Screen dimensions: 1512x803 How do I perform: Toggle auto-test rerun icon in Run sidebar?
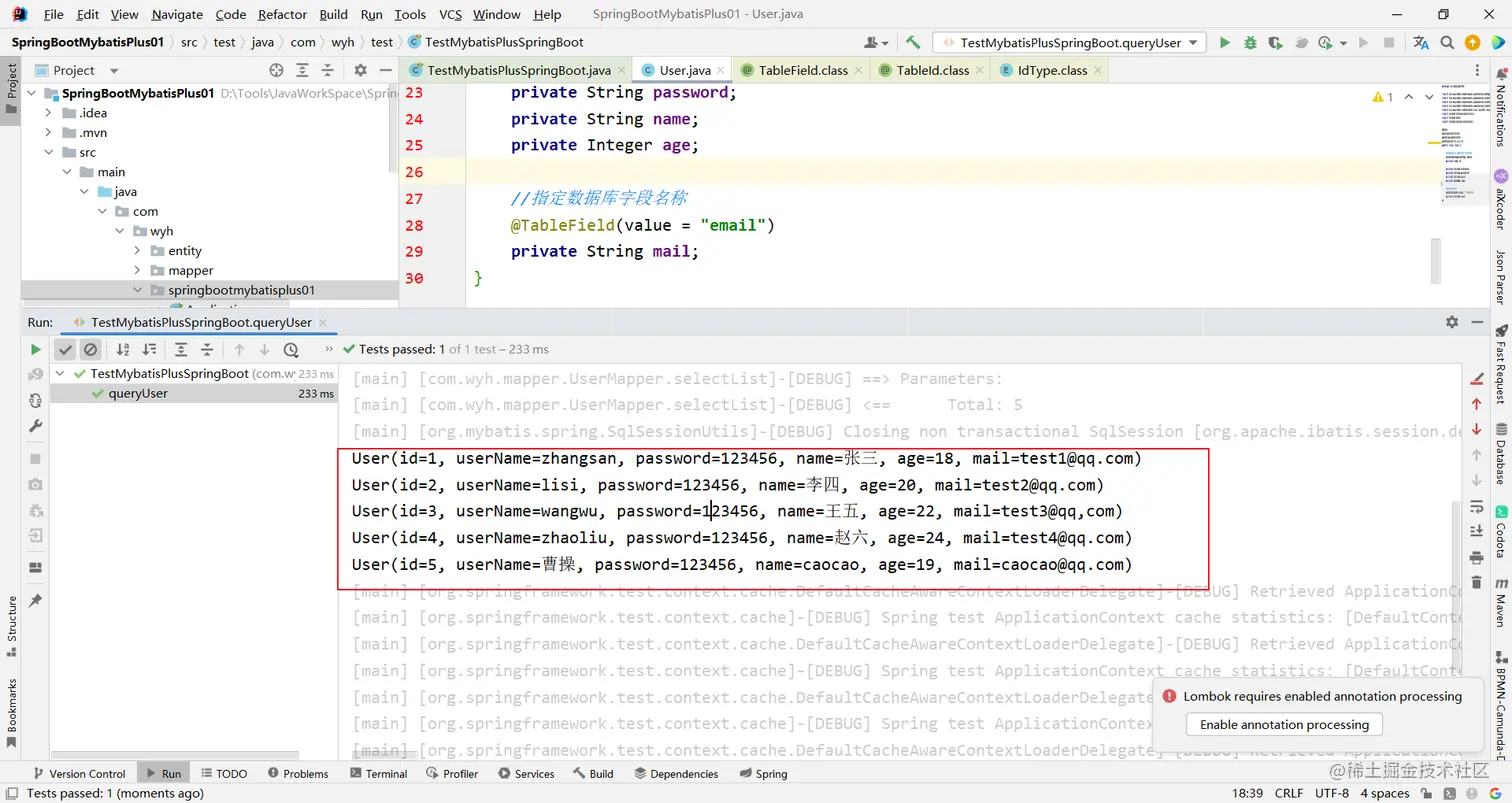tap(36, 400)
